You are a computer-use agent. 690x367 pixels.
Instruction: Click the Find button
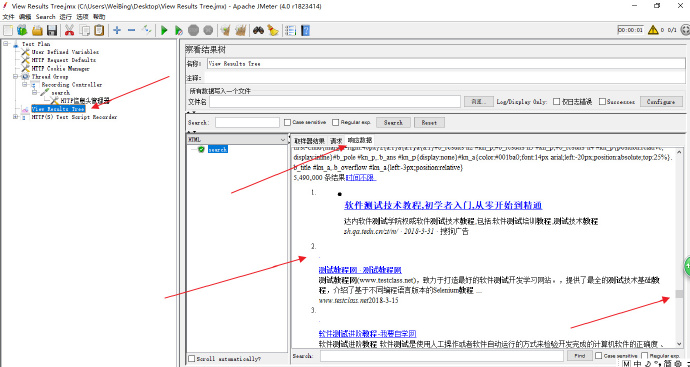click(x=579, y=356)
